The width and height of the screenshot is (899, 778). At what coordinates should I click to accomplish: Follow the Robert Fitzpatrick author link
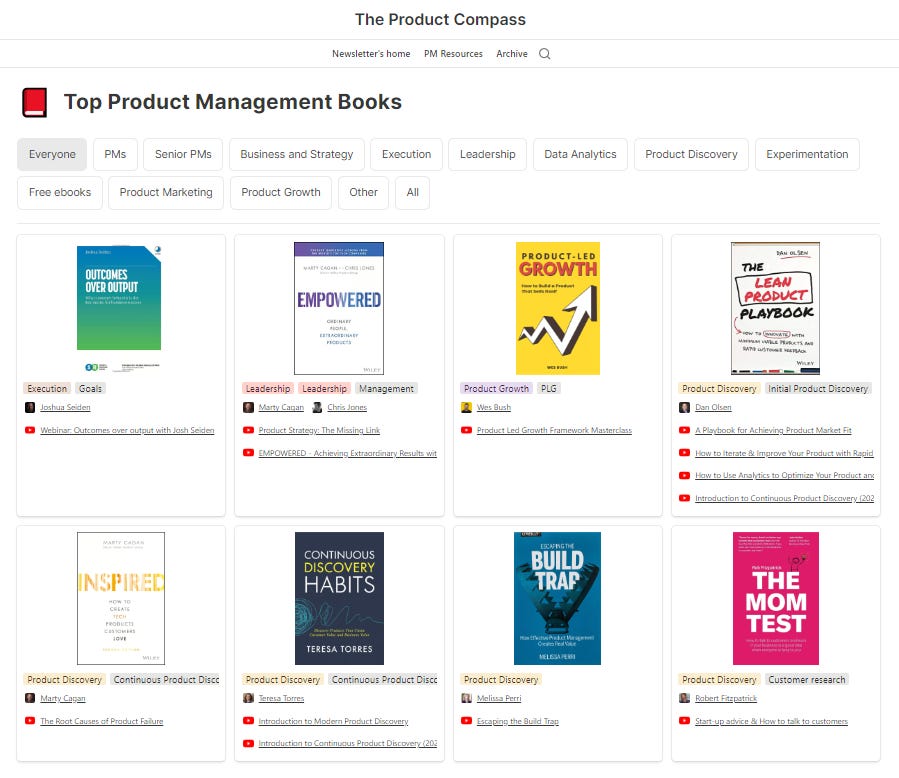tap(724, 698)
